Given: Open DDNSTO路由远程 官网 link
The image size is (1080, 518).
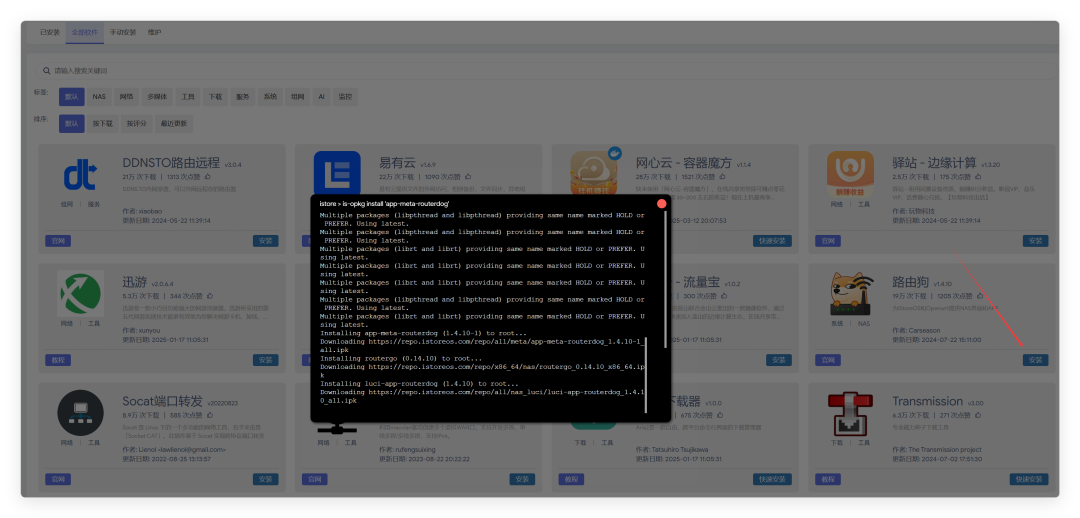Looking at the screenshot, I should pyautogui.click(x=58, y=241).
